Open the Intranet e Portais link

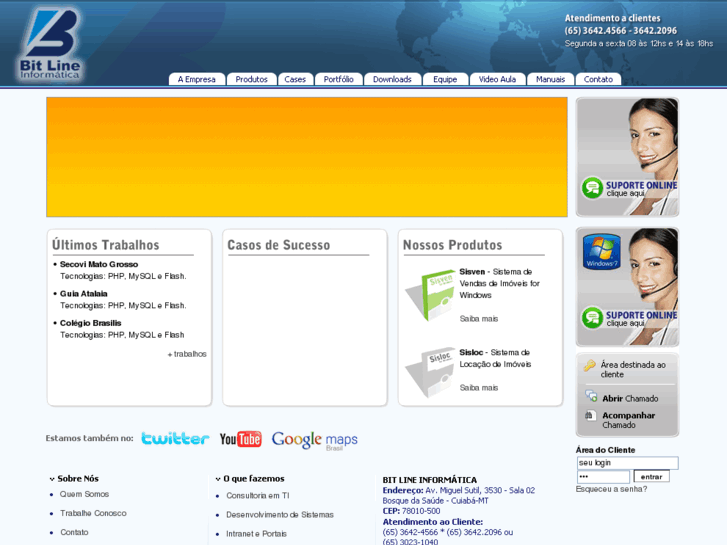[x=256, y=533]
